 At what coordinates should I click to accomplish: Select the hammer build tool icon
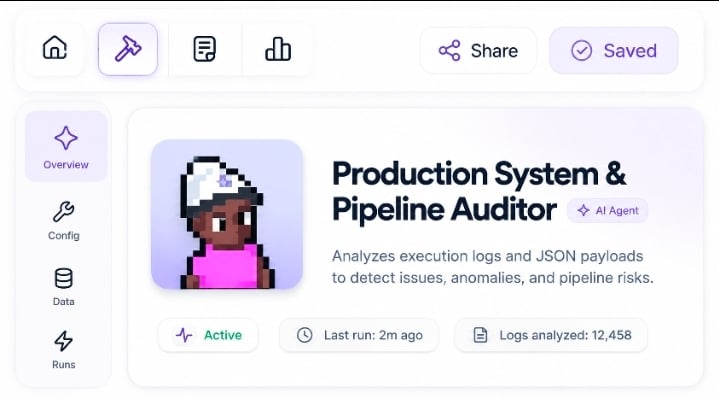(128, 49)
